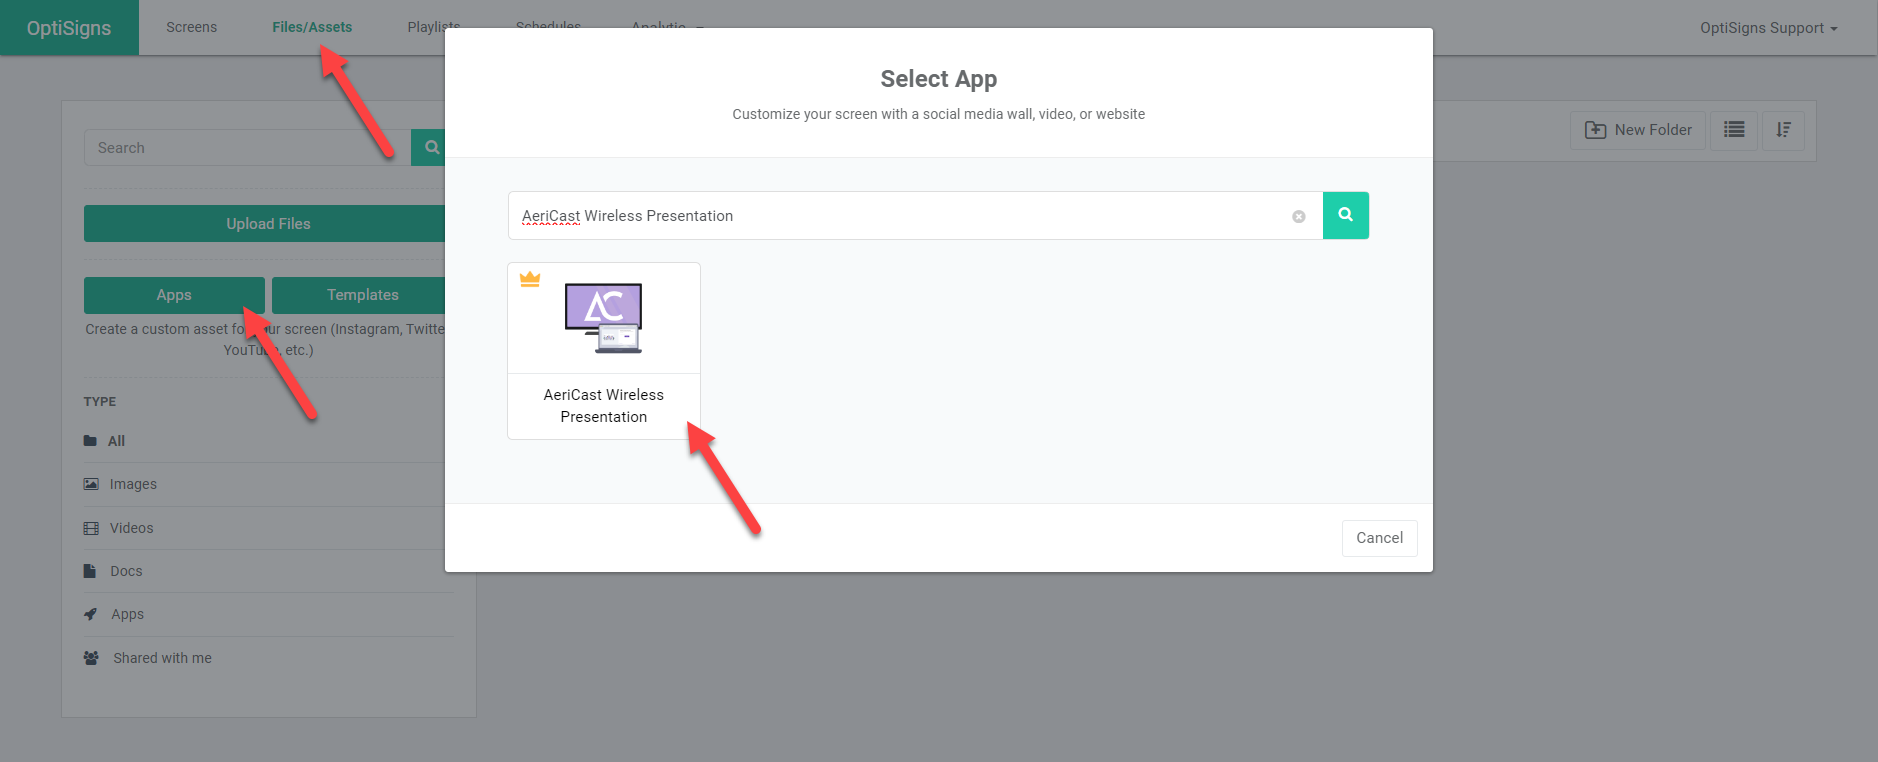The image size is (1878, 762).
Task: Show Shared with me files
Action: (x=162, y=658)
